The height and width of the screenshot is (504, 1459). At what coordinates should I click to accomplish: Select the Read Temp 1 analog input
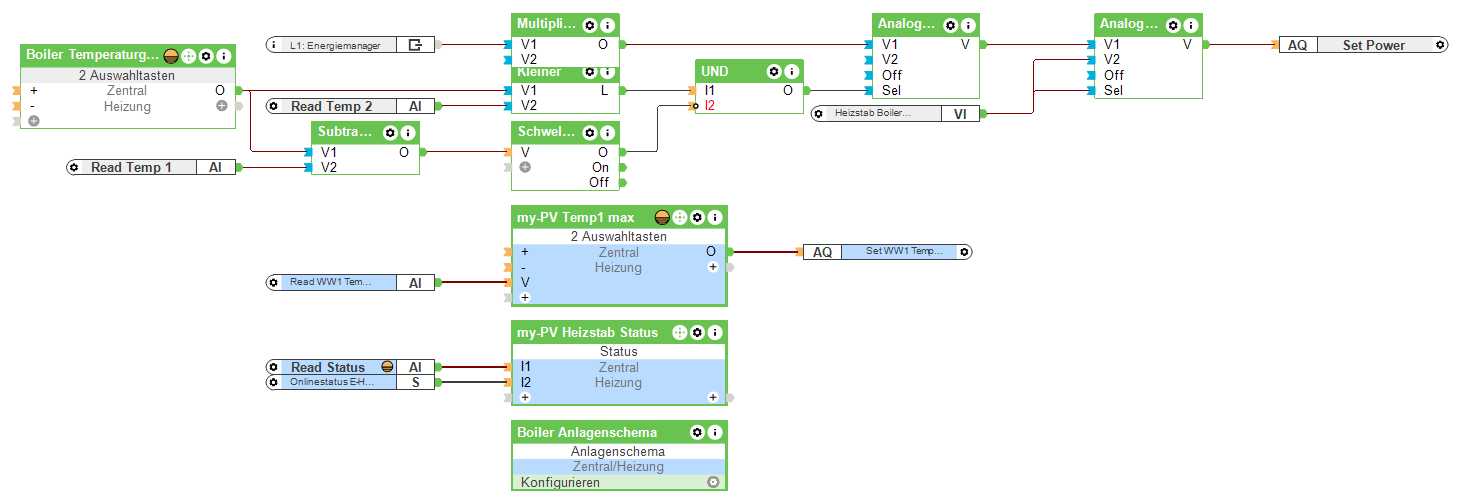point(151,167)
